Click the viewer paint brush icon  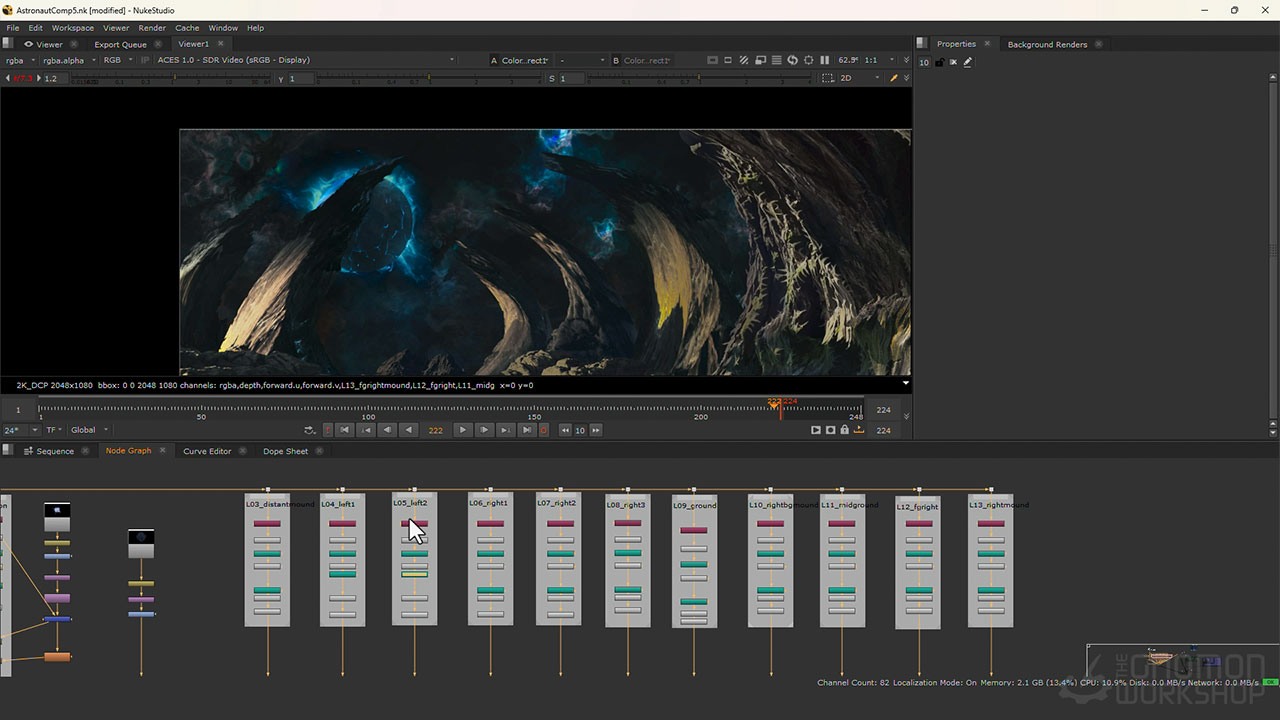(894, 78)
